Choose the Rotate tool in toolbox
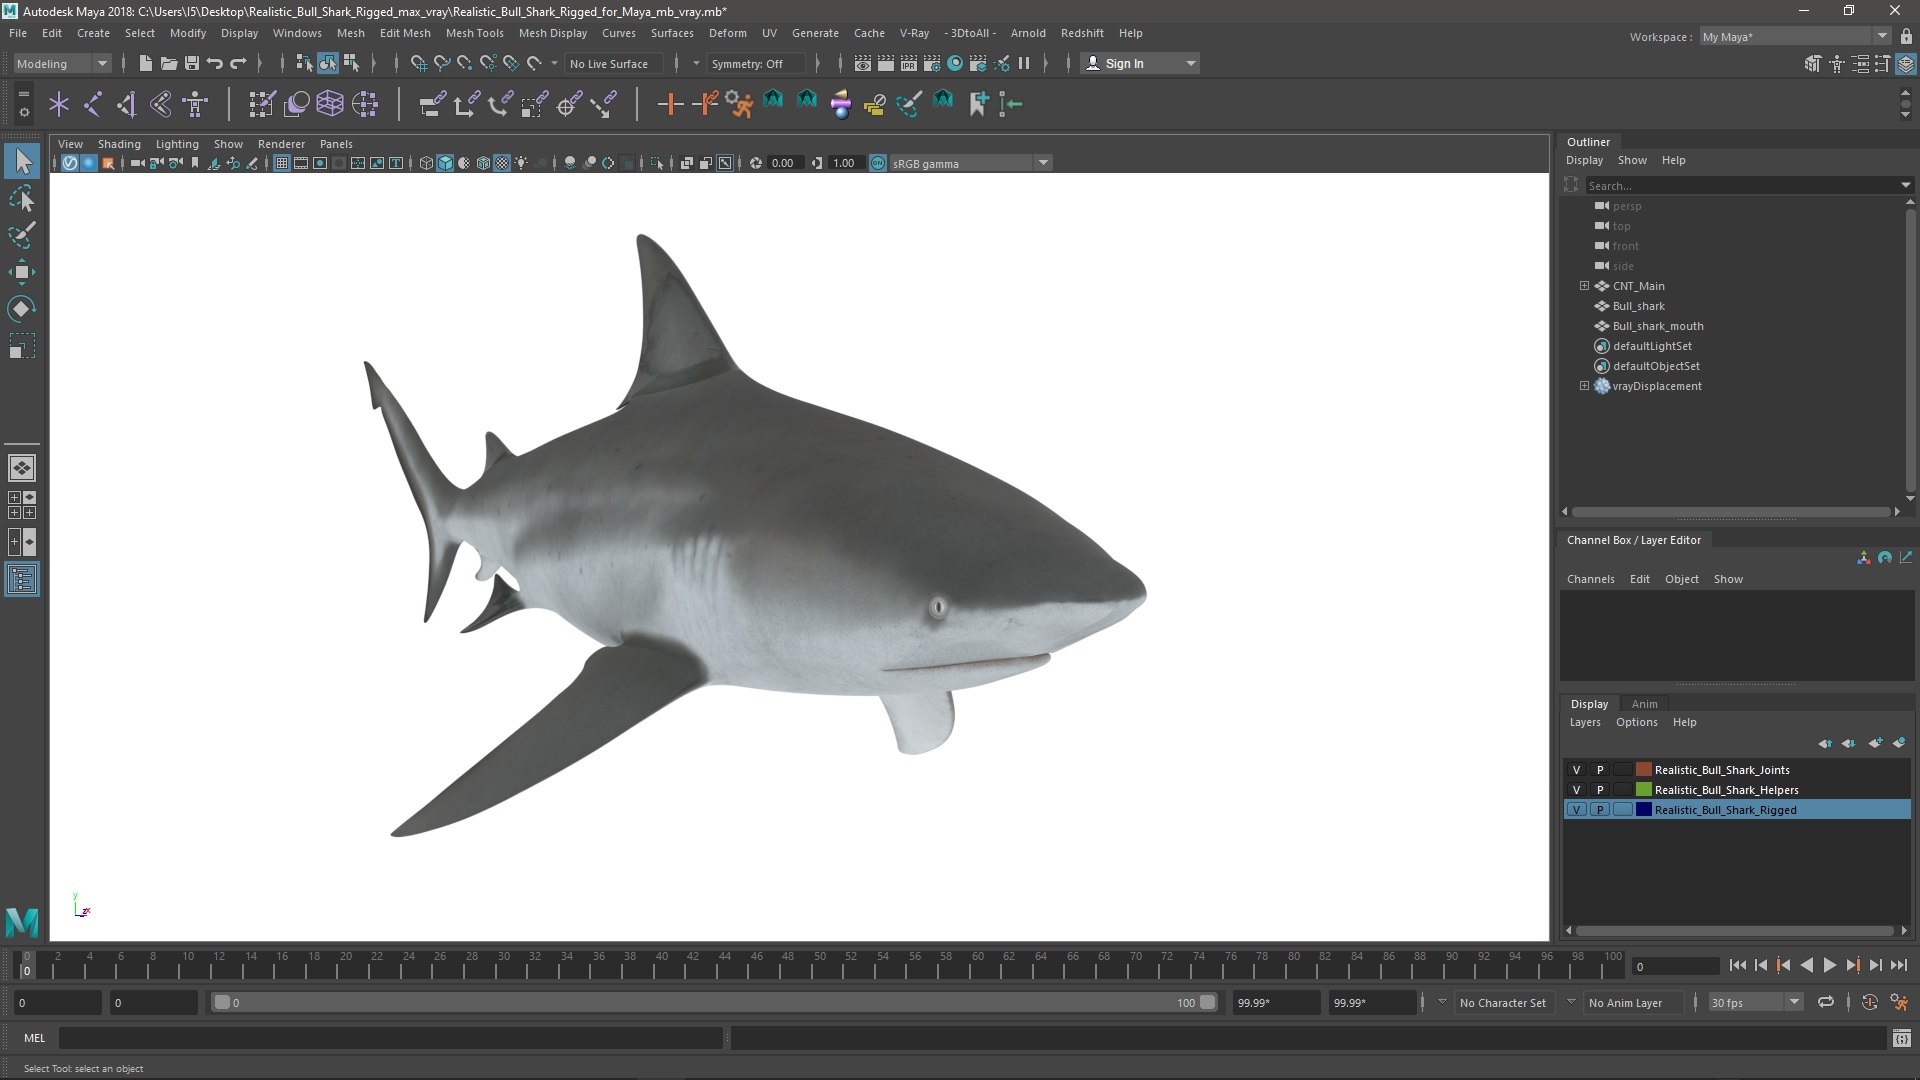This screenshot has width=1920, height=1080. click(x=22, y=309)
